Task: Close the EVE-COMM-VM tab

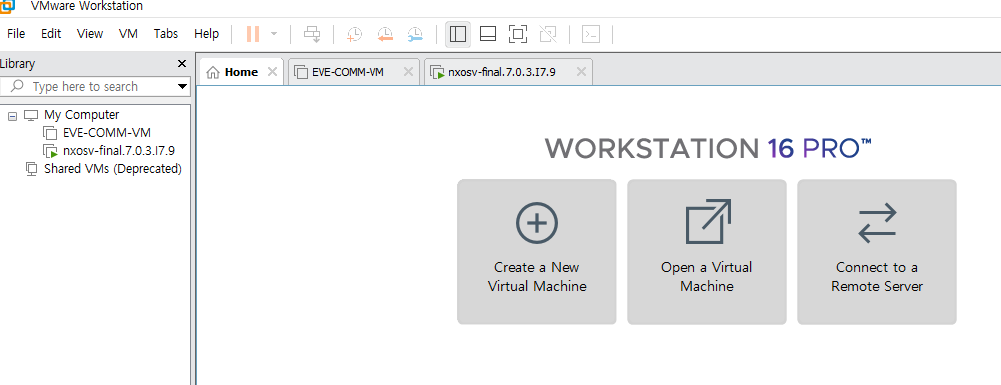Action: pos(409,72)
